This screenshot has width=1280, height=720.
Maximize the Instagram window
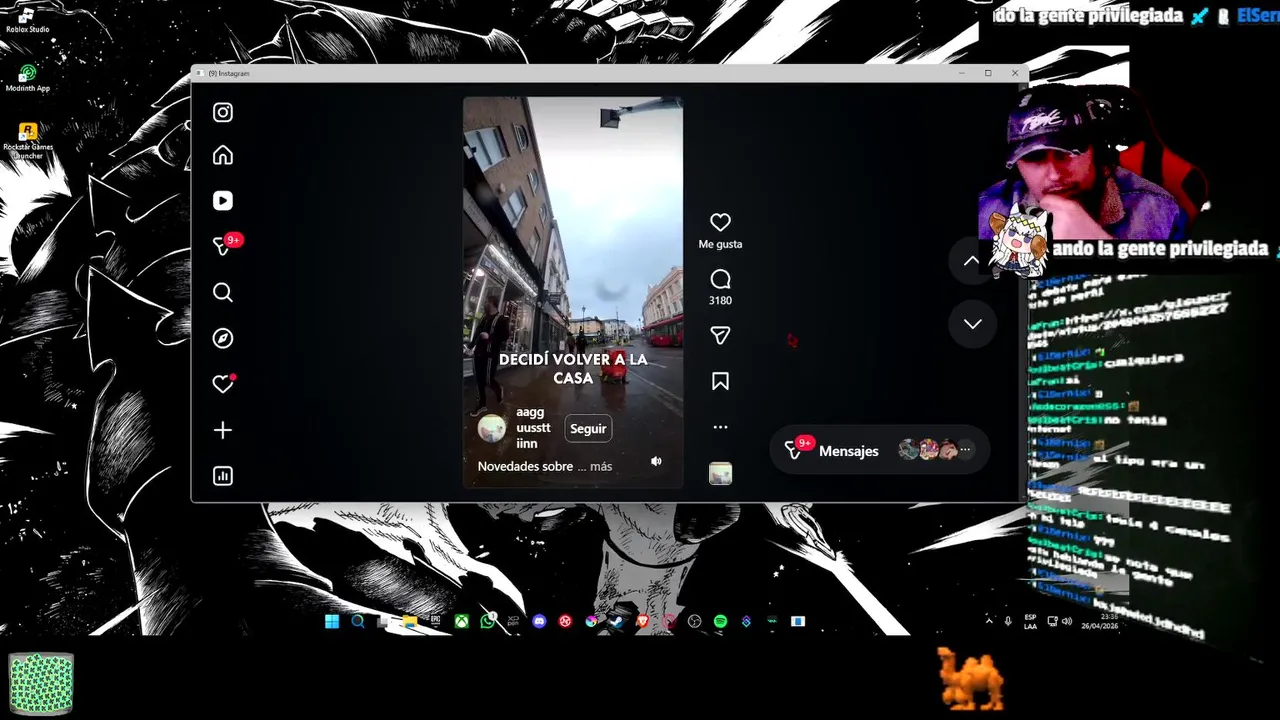pyautogui.click(x=988, y=73)
